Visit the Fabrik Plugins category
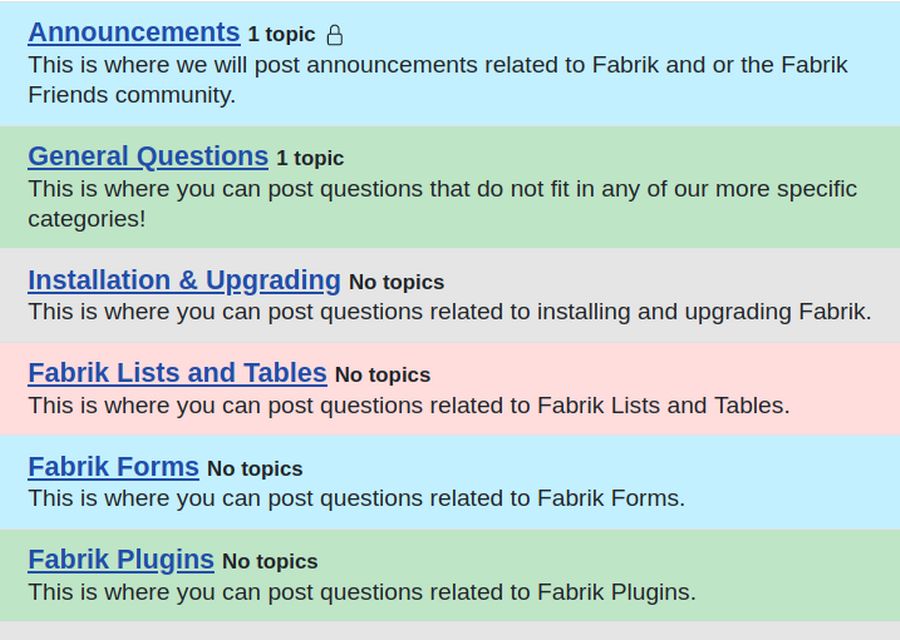Screen dimensions: 900x640 coord(121,560)
